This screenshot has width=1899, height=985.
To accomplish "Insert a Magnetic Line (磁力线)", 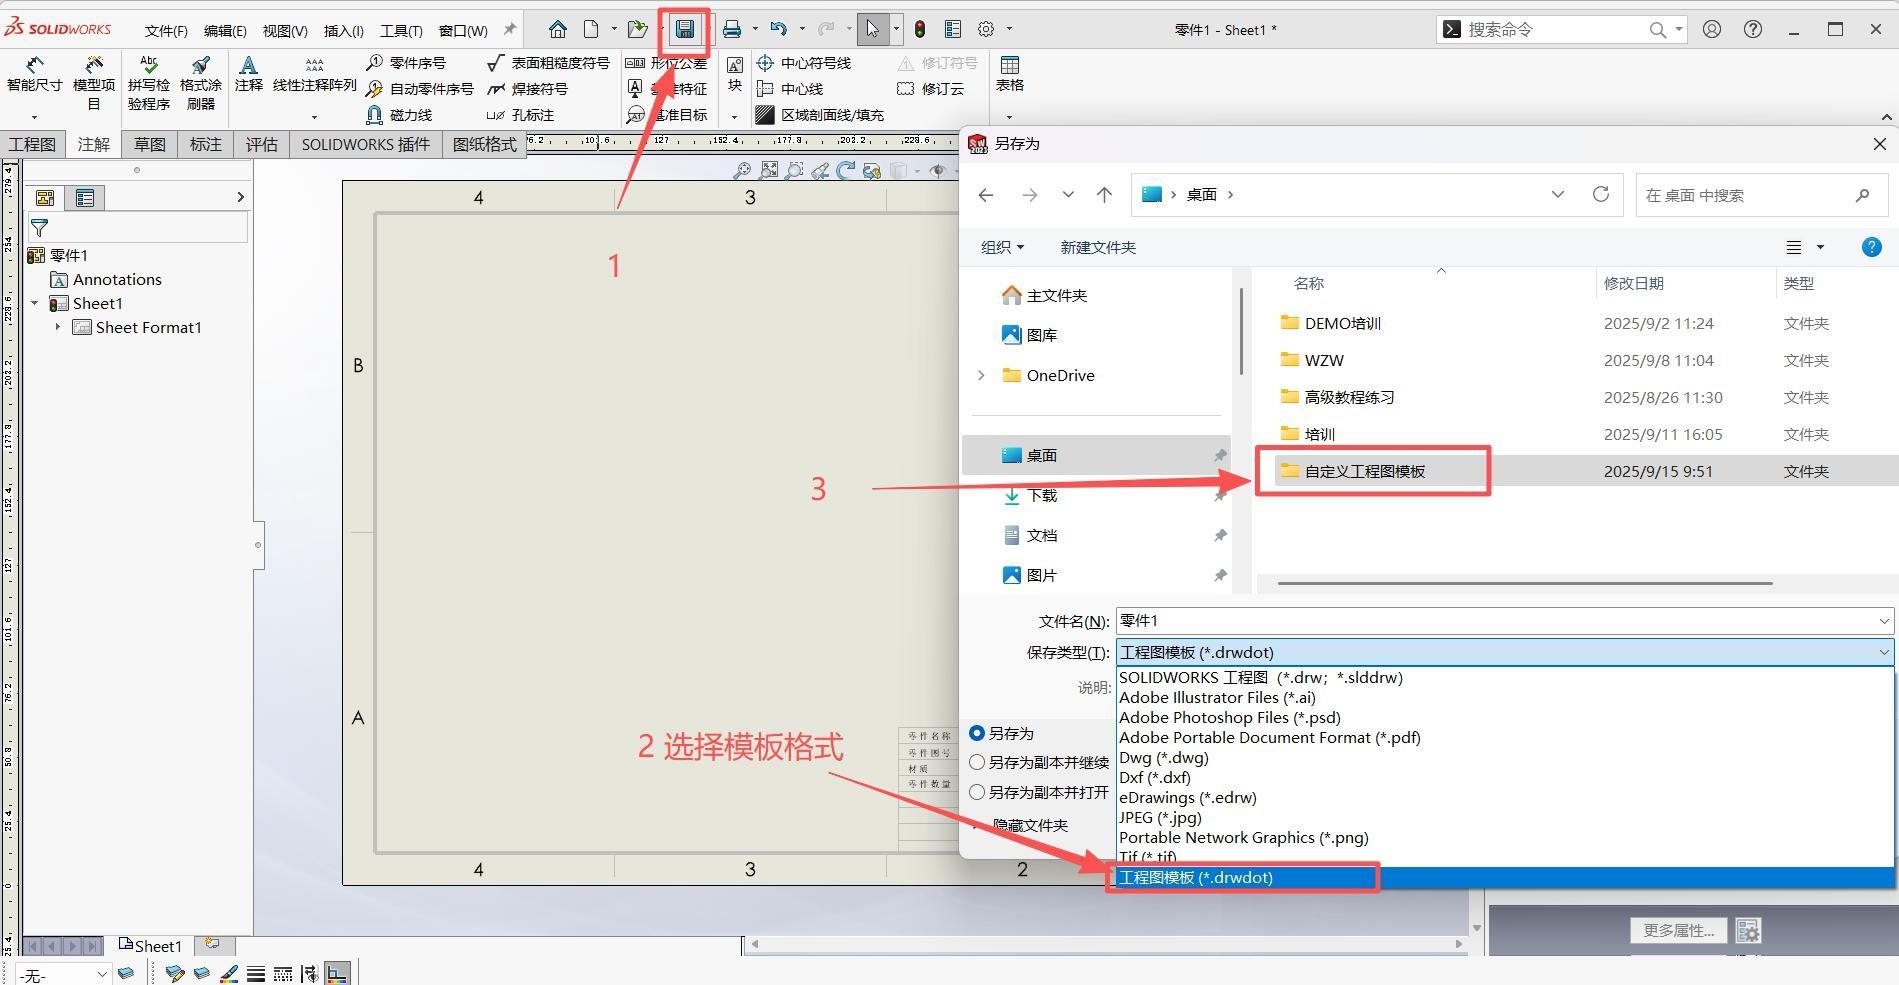I will tap(399, 115).
